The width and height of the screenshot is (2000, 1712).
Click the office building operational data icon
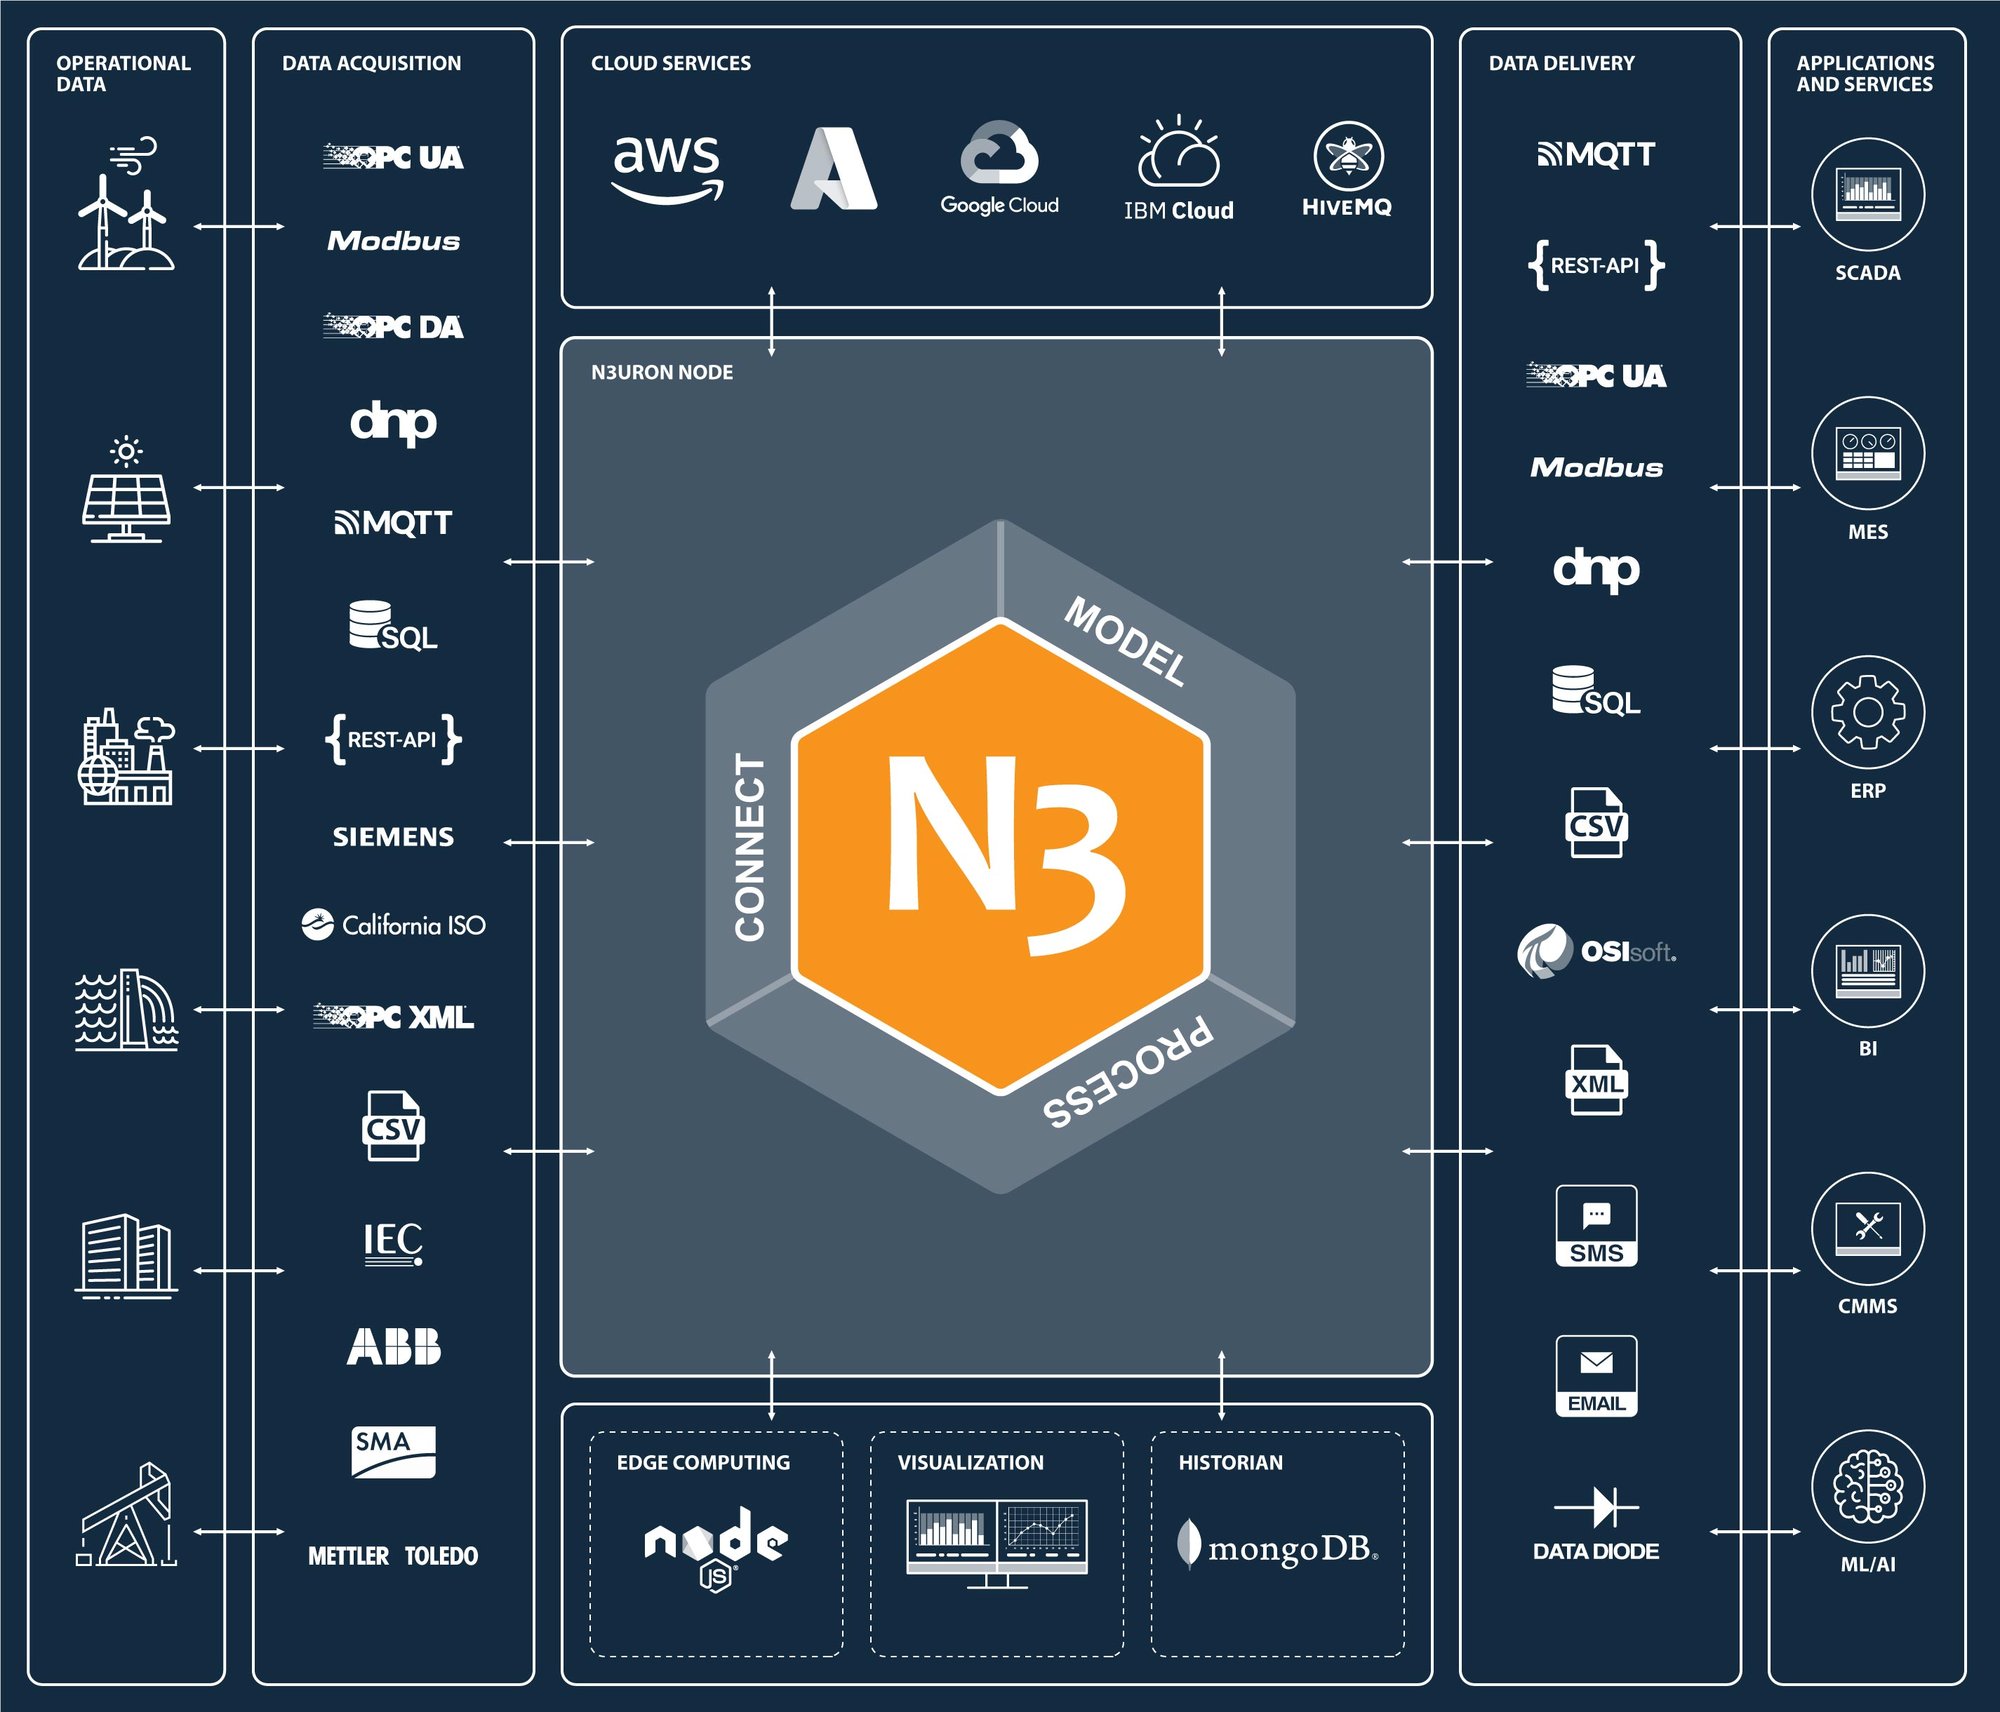coord(126,1256)
